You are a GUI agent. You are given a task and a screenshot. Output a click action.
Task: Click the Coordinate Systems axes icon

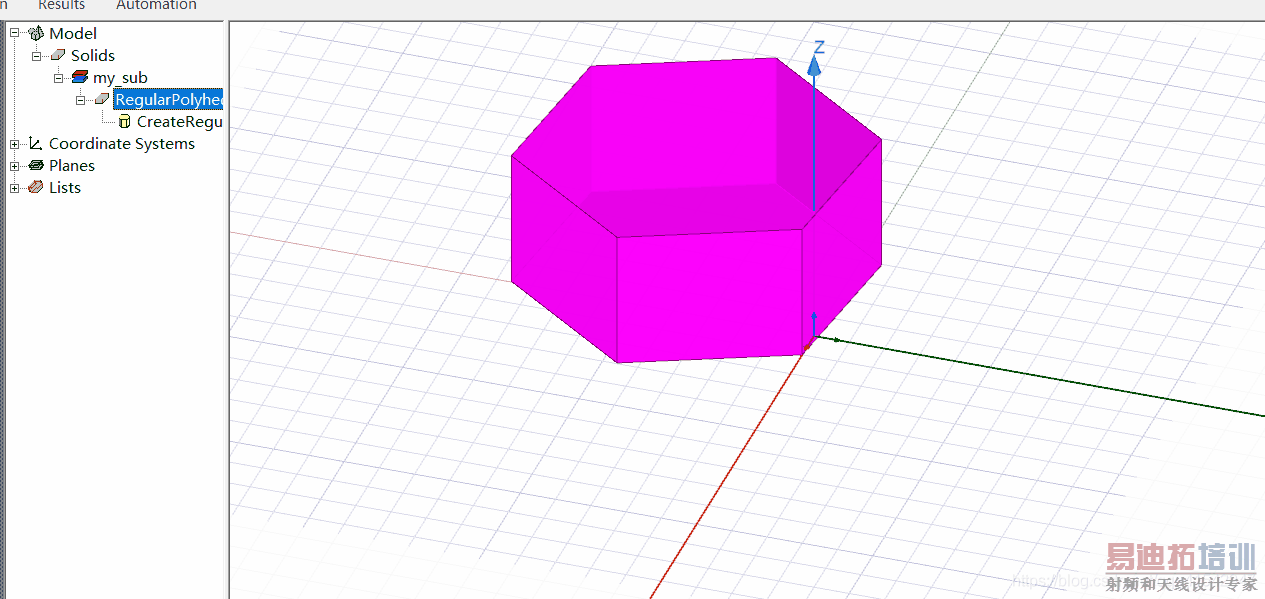point(36,143)
